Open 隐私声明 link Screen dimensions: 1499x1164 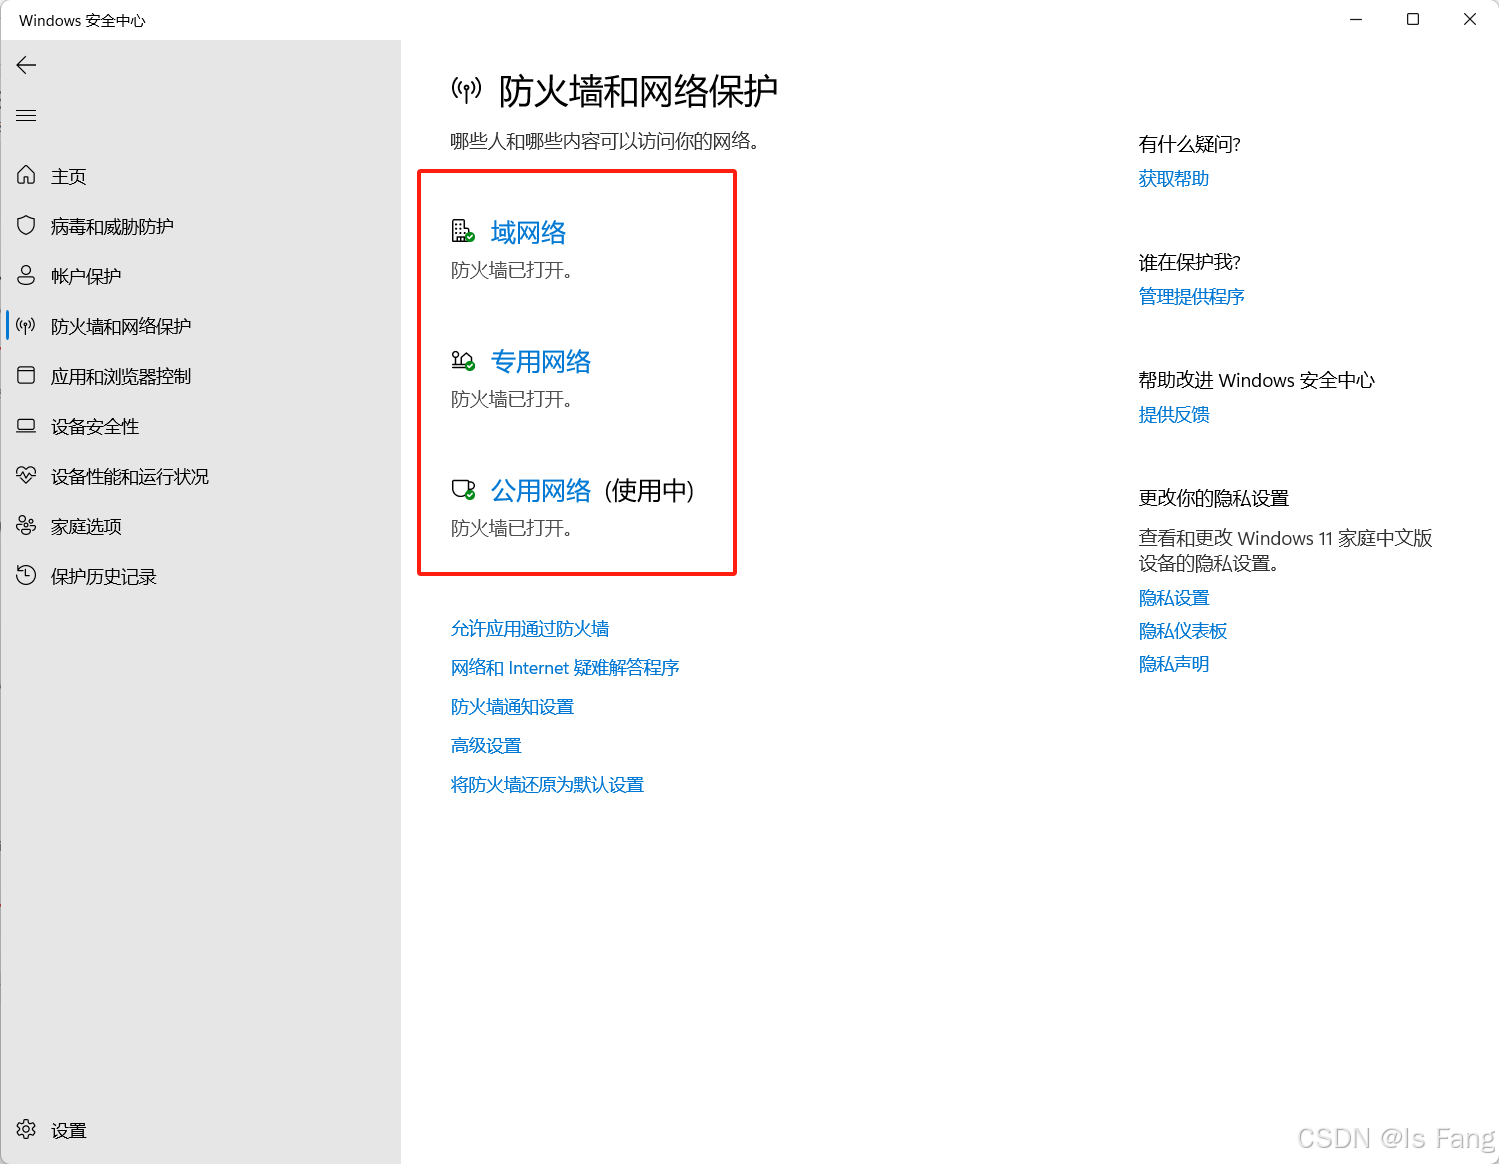[1174, 663]
